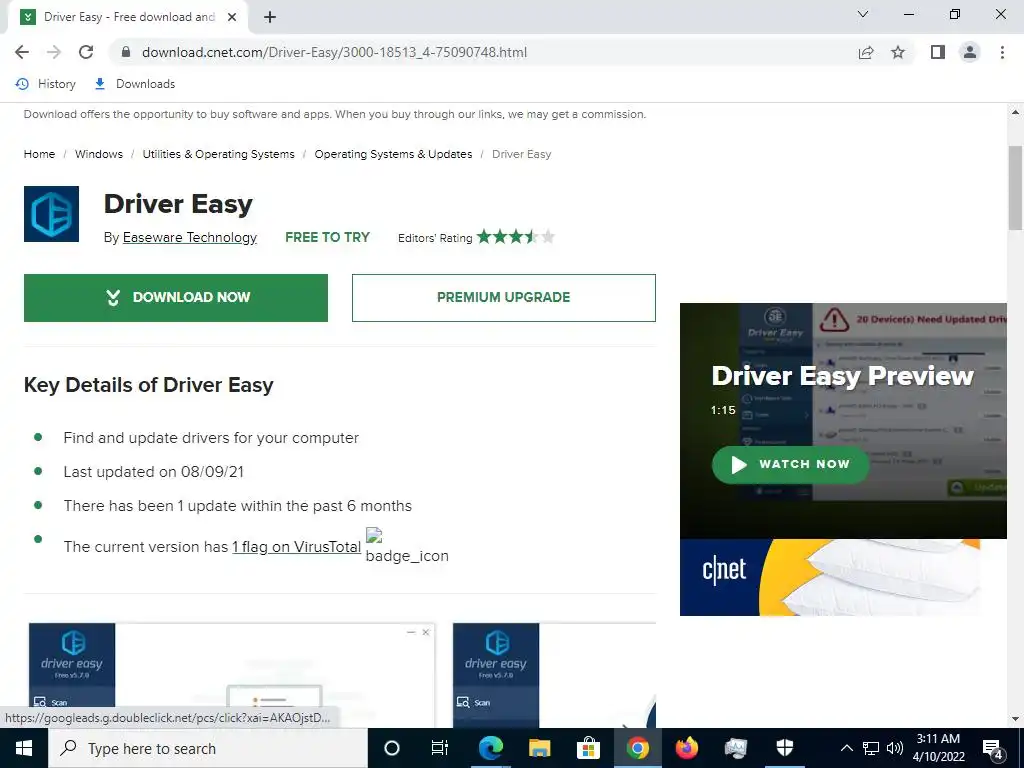The width and height of the screenshot is (1024, 768).
Task: Click the Driver Easy logo image
Action: [52, 214]
